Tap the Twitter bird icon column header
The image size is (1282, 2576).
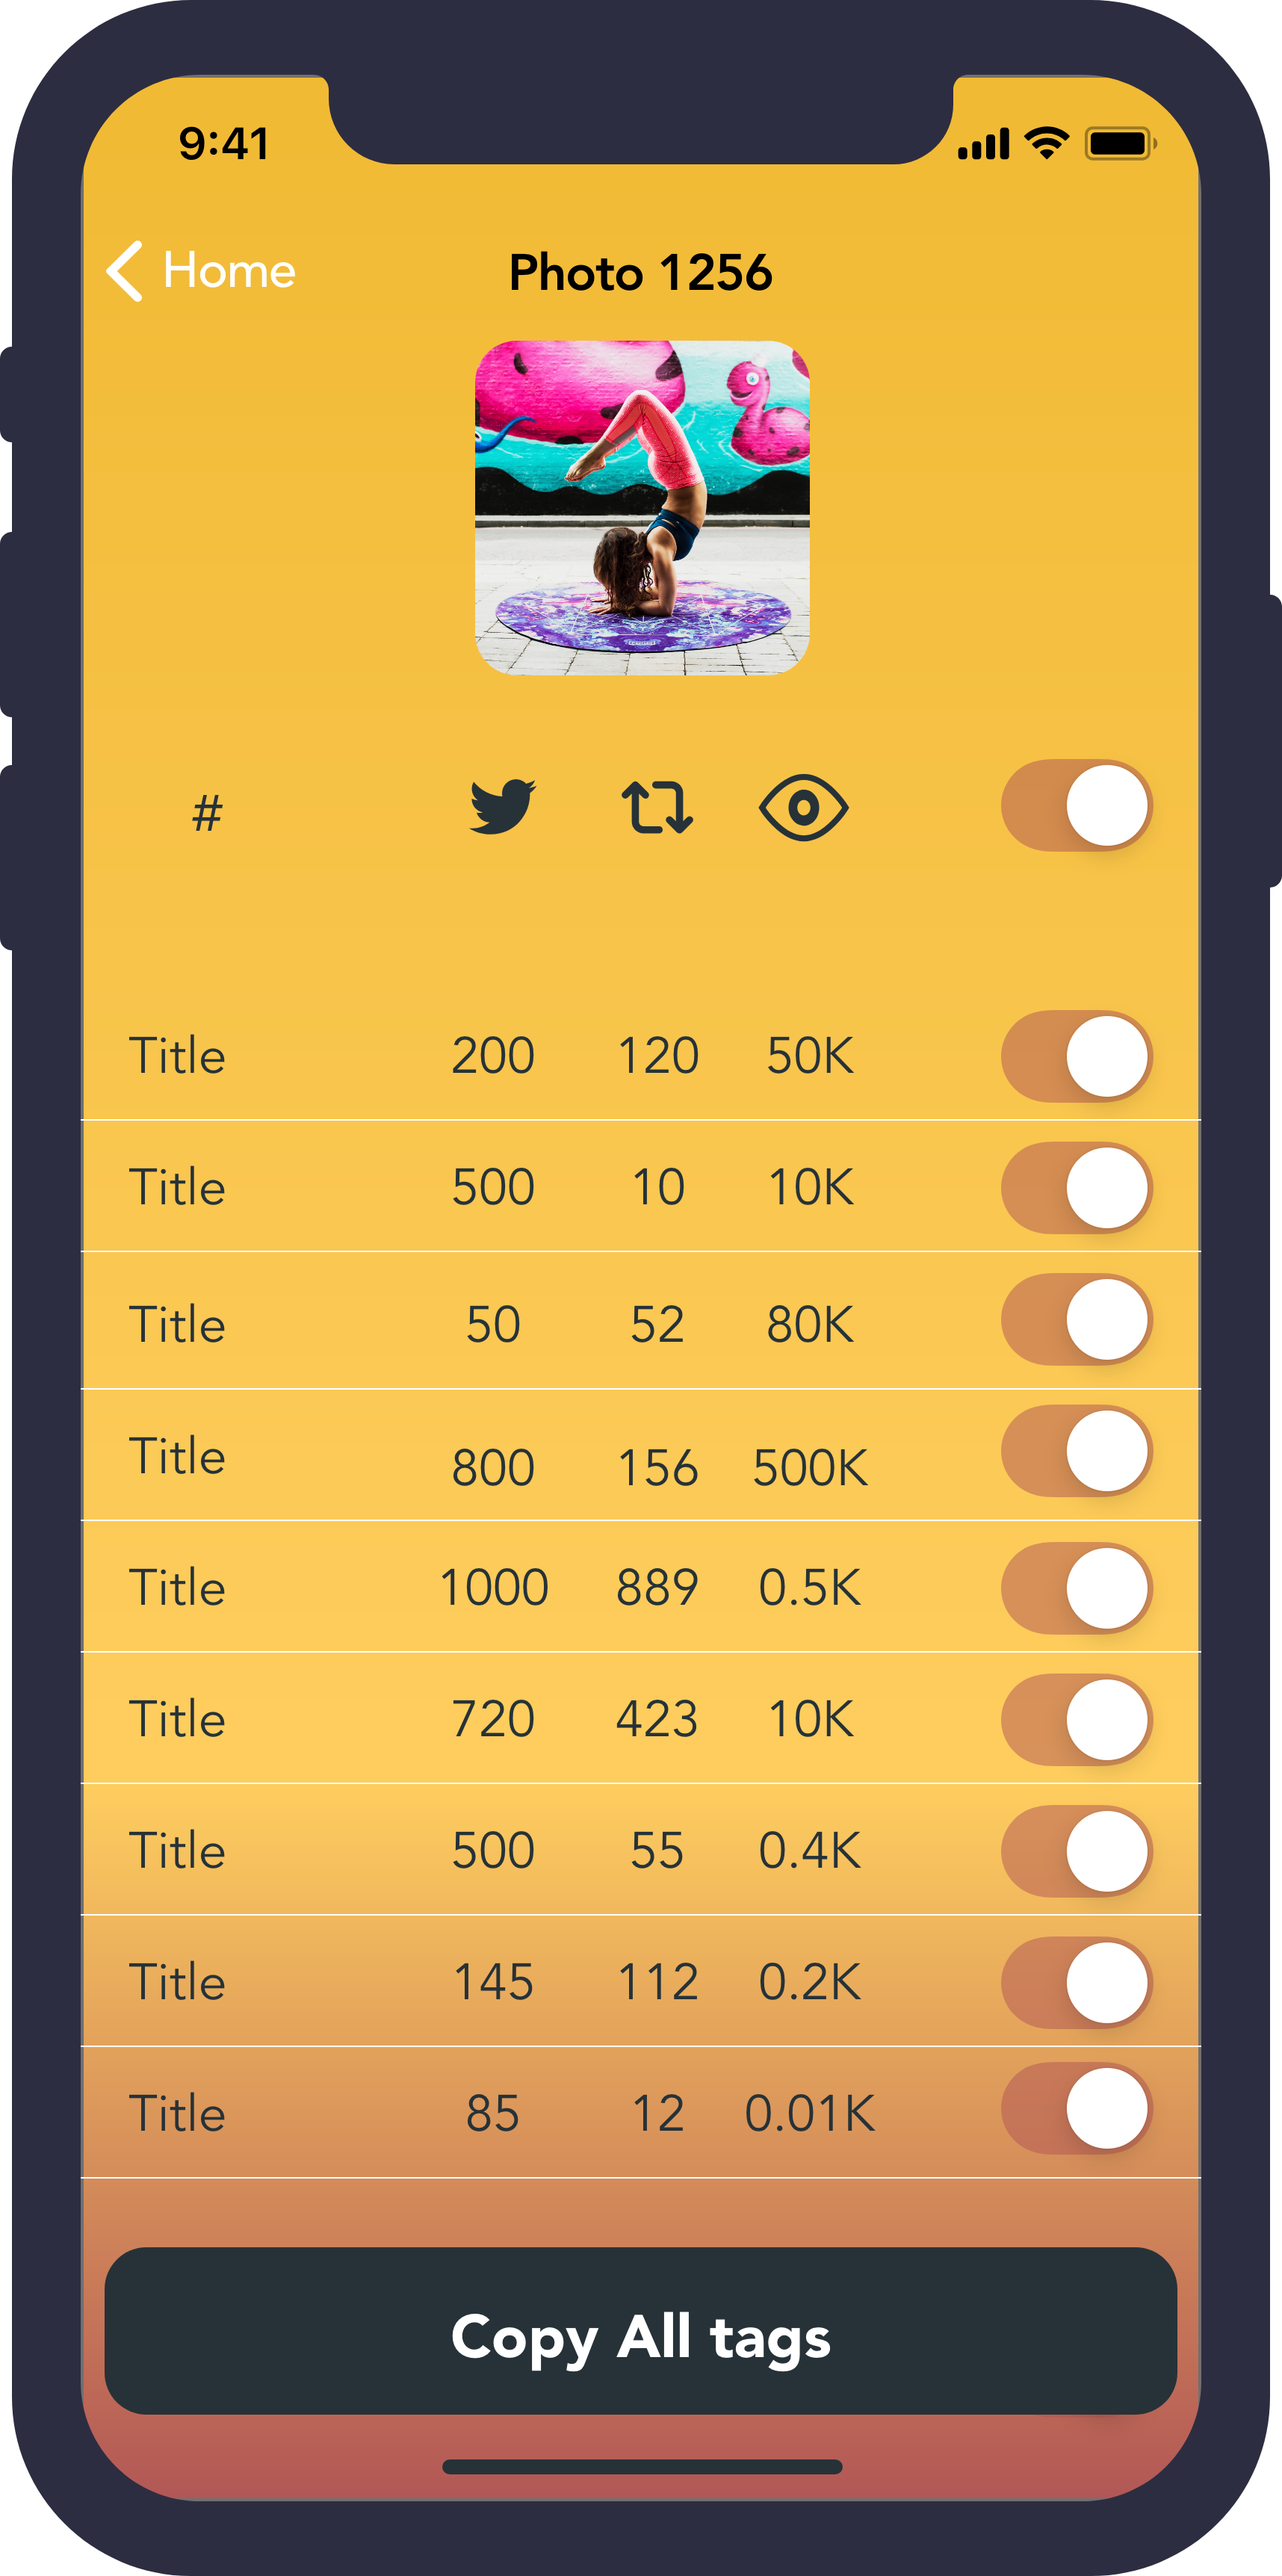[503, 806]
